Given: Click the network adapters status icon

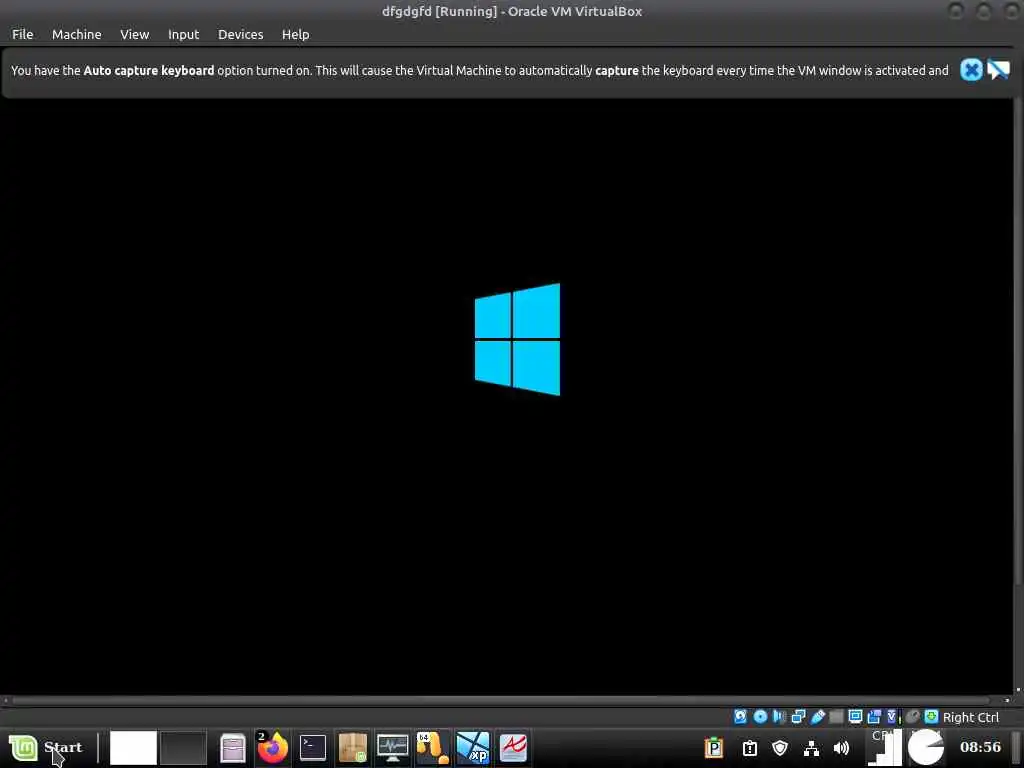Looking at the screenshot, I should coord(798,717).
